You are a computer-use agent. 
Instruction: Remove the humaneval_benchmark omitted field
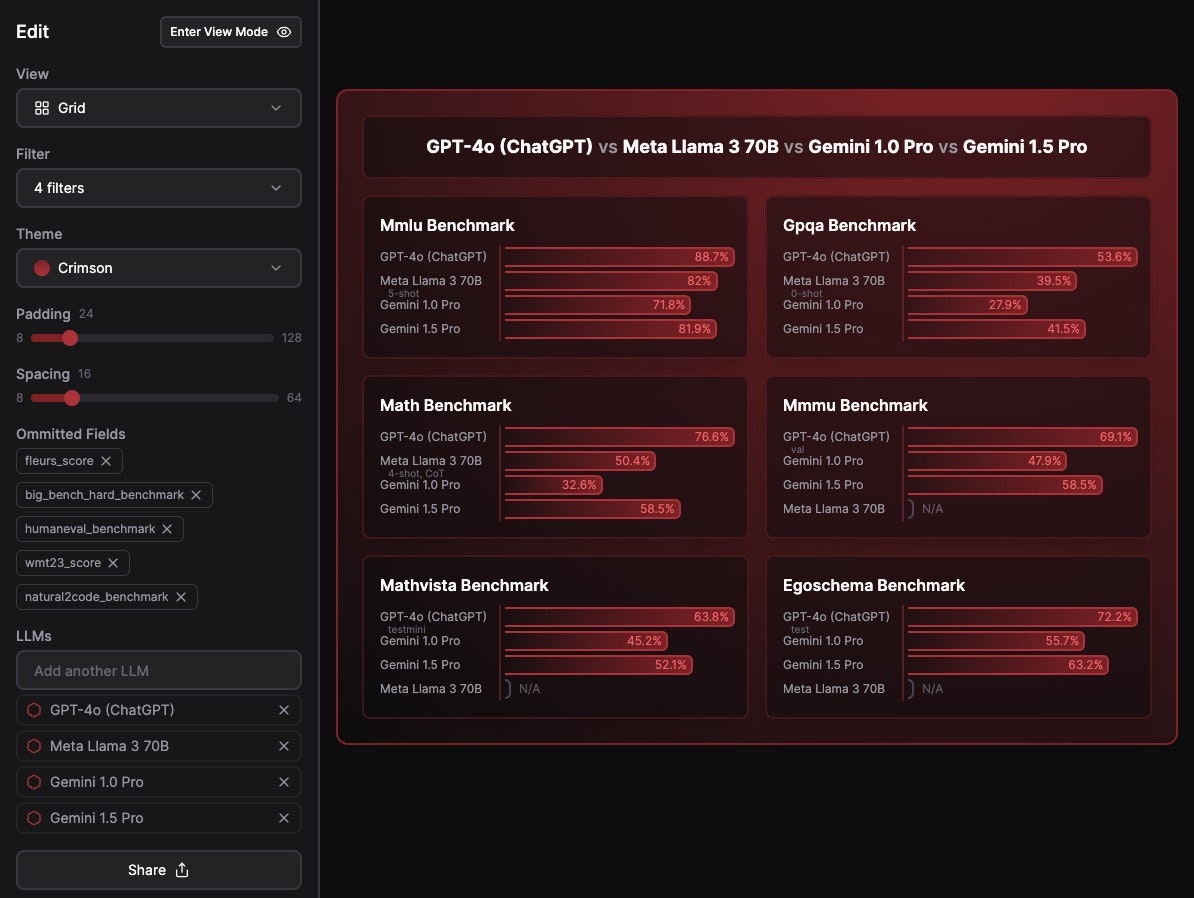pyautogui.click(x=167, y=529)
